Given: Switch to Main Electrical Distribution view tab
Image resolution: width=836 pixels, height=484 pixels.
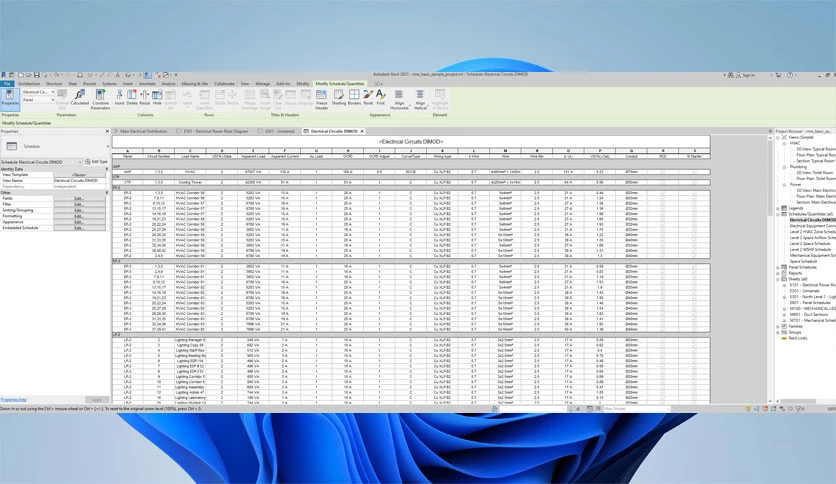Looking at the screenshot, I should coord(143,131).
